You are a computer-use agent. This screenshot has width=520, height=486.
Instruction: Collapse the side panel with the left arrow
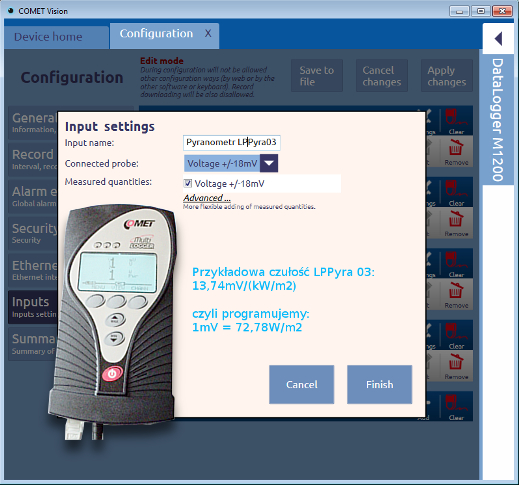tap(498, 39)
